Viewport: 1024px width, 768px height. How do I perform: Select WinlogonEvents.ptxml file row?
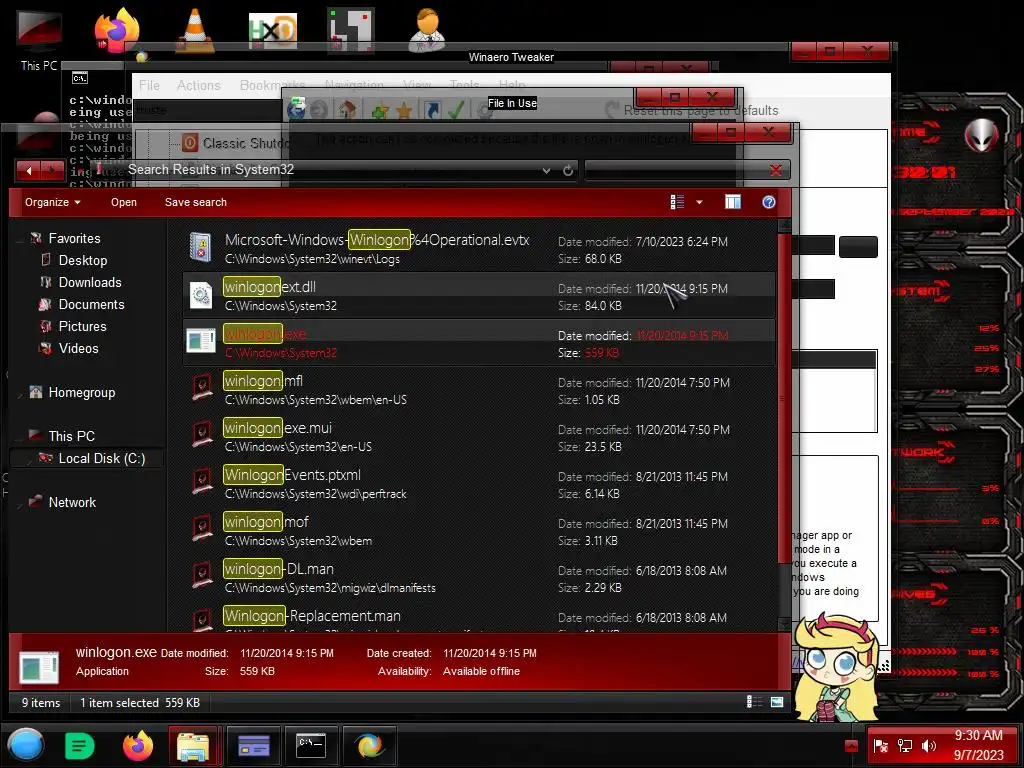coord(478,484)
